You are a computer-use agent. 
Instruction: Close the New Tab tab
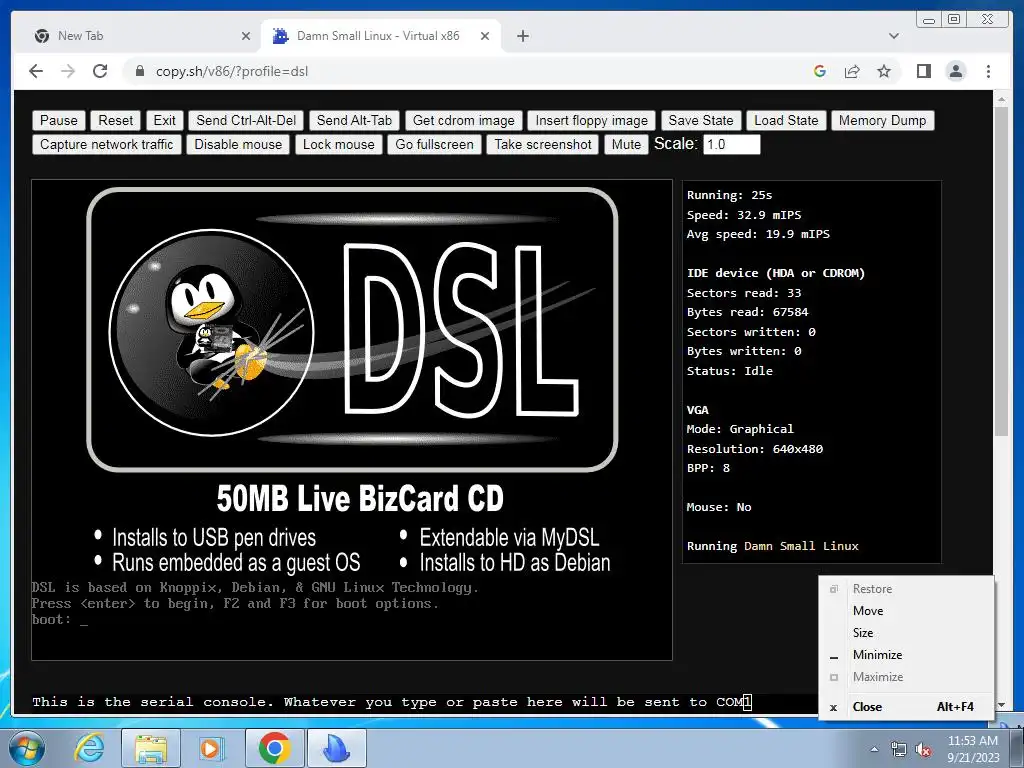coord(246,36)
